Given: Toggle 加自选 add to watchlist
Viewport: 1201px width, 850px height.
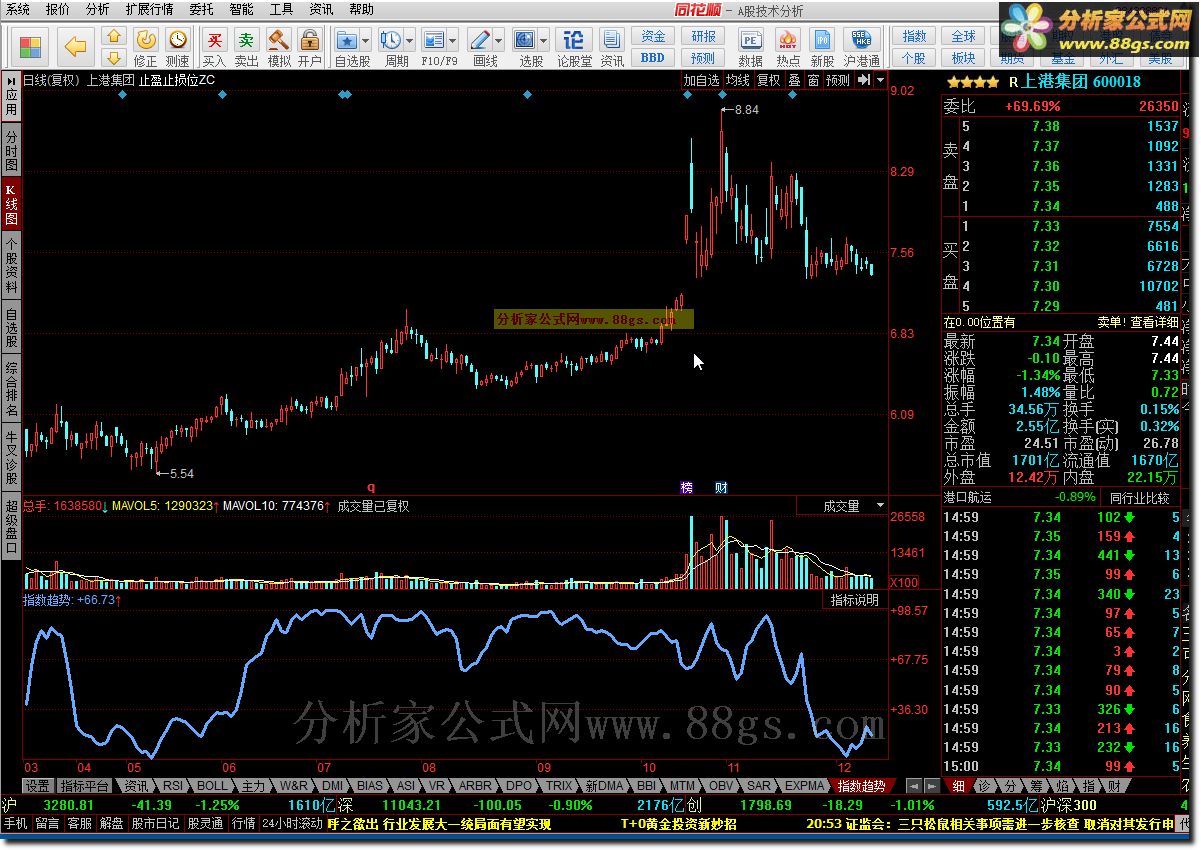Looking at the screenshot, I should 701,80.
